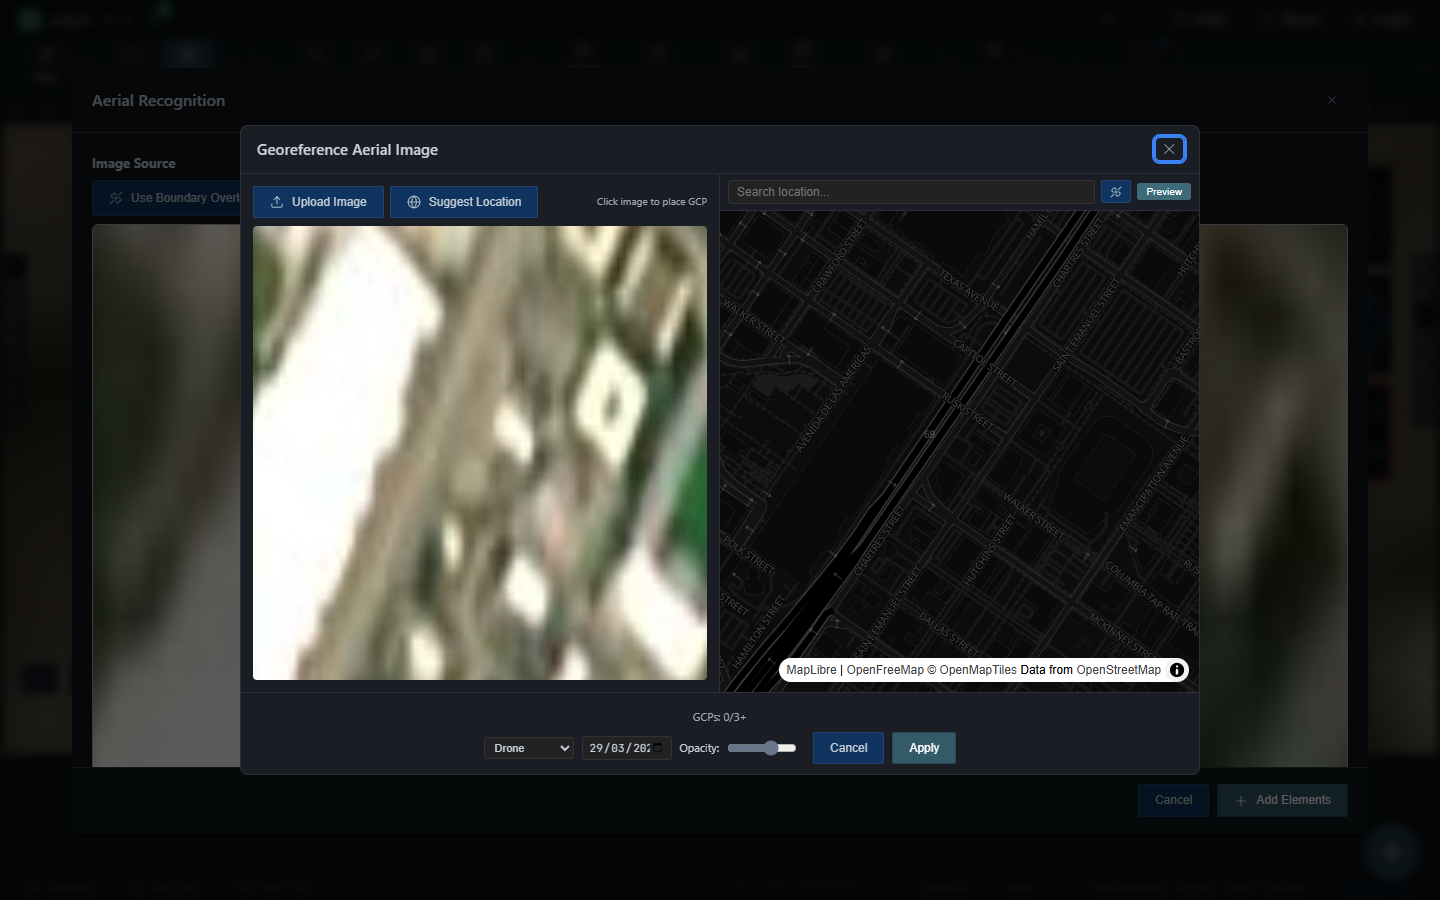Open the MapLibre attribution link
Viewport: 1440px width, 900px height.
(811, 670)
